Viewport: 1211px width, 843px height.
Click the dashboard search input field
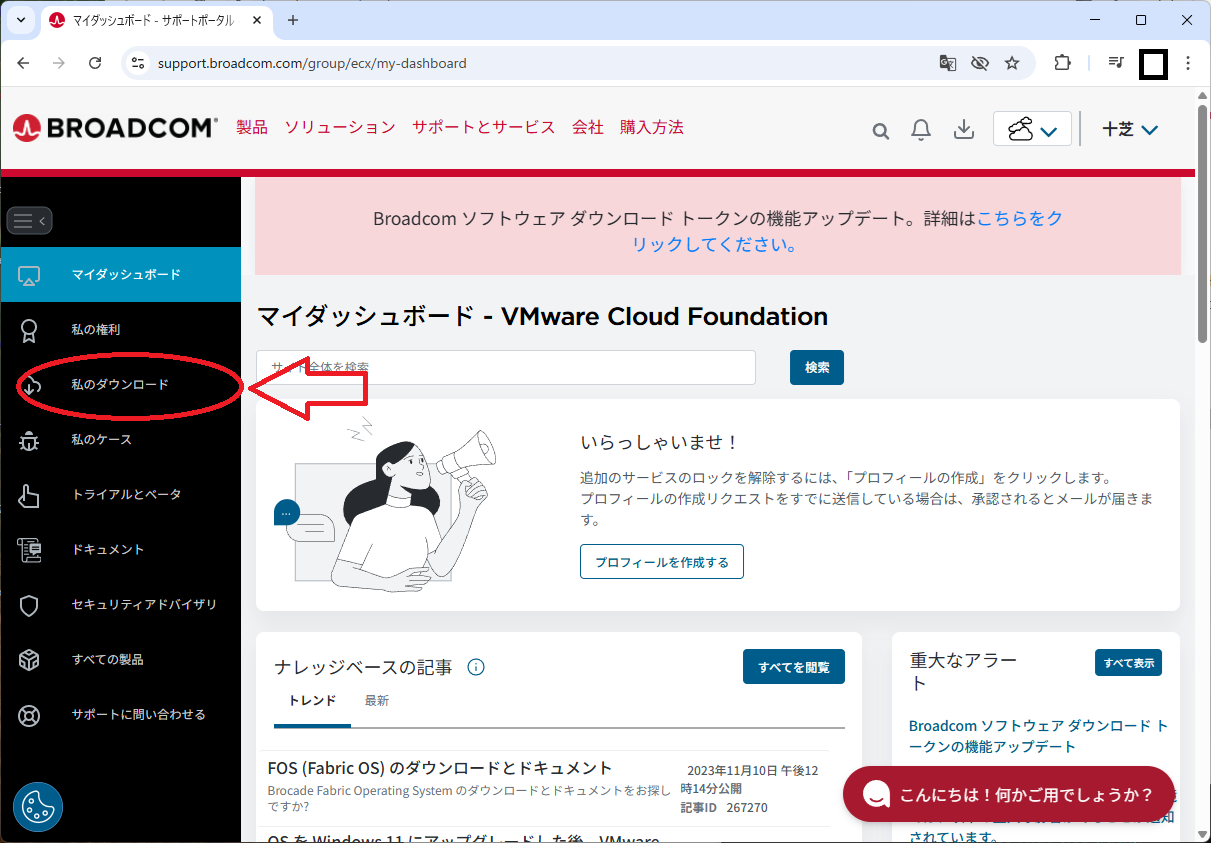tap(505, 367)
